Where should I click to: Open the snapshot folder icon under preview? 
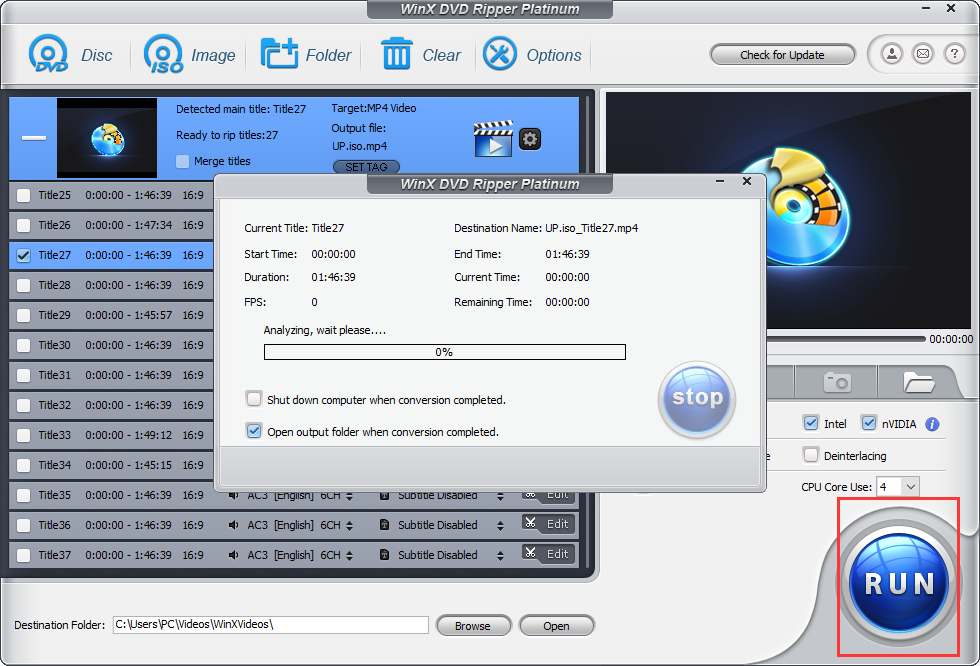click(919, 382)
